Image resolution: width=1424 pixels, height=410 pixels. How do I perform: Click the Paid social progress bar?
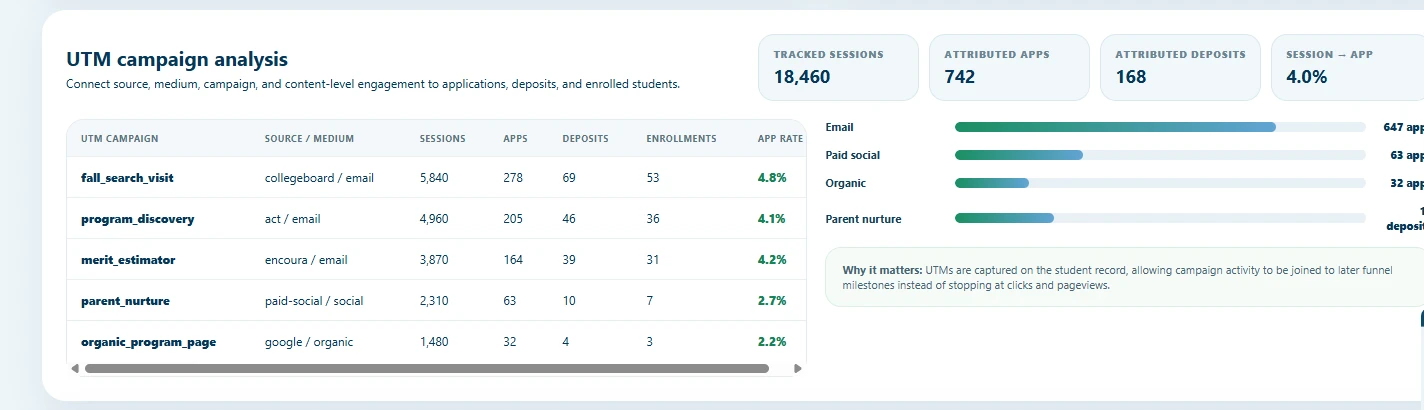coord(1160,155)
